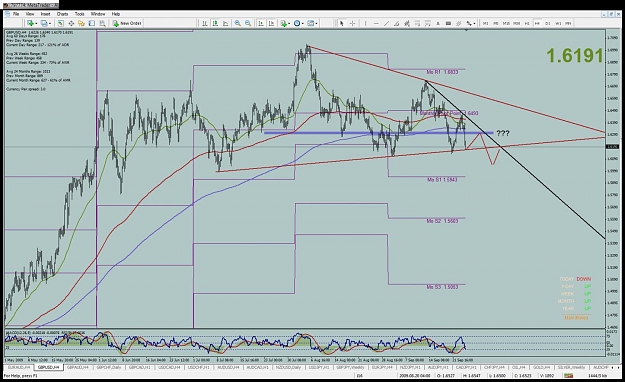Image resolution: width=625 pixels, height=382 pixels.
Task: Switch to W1 timeframe
Action: [x=558, y=24]
